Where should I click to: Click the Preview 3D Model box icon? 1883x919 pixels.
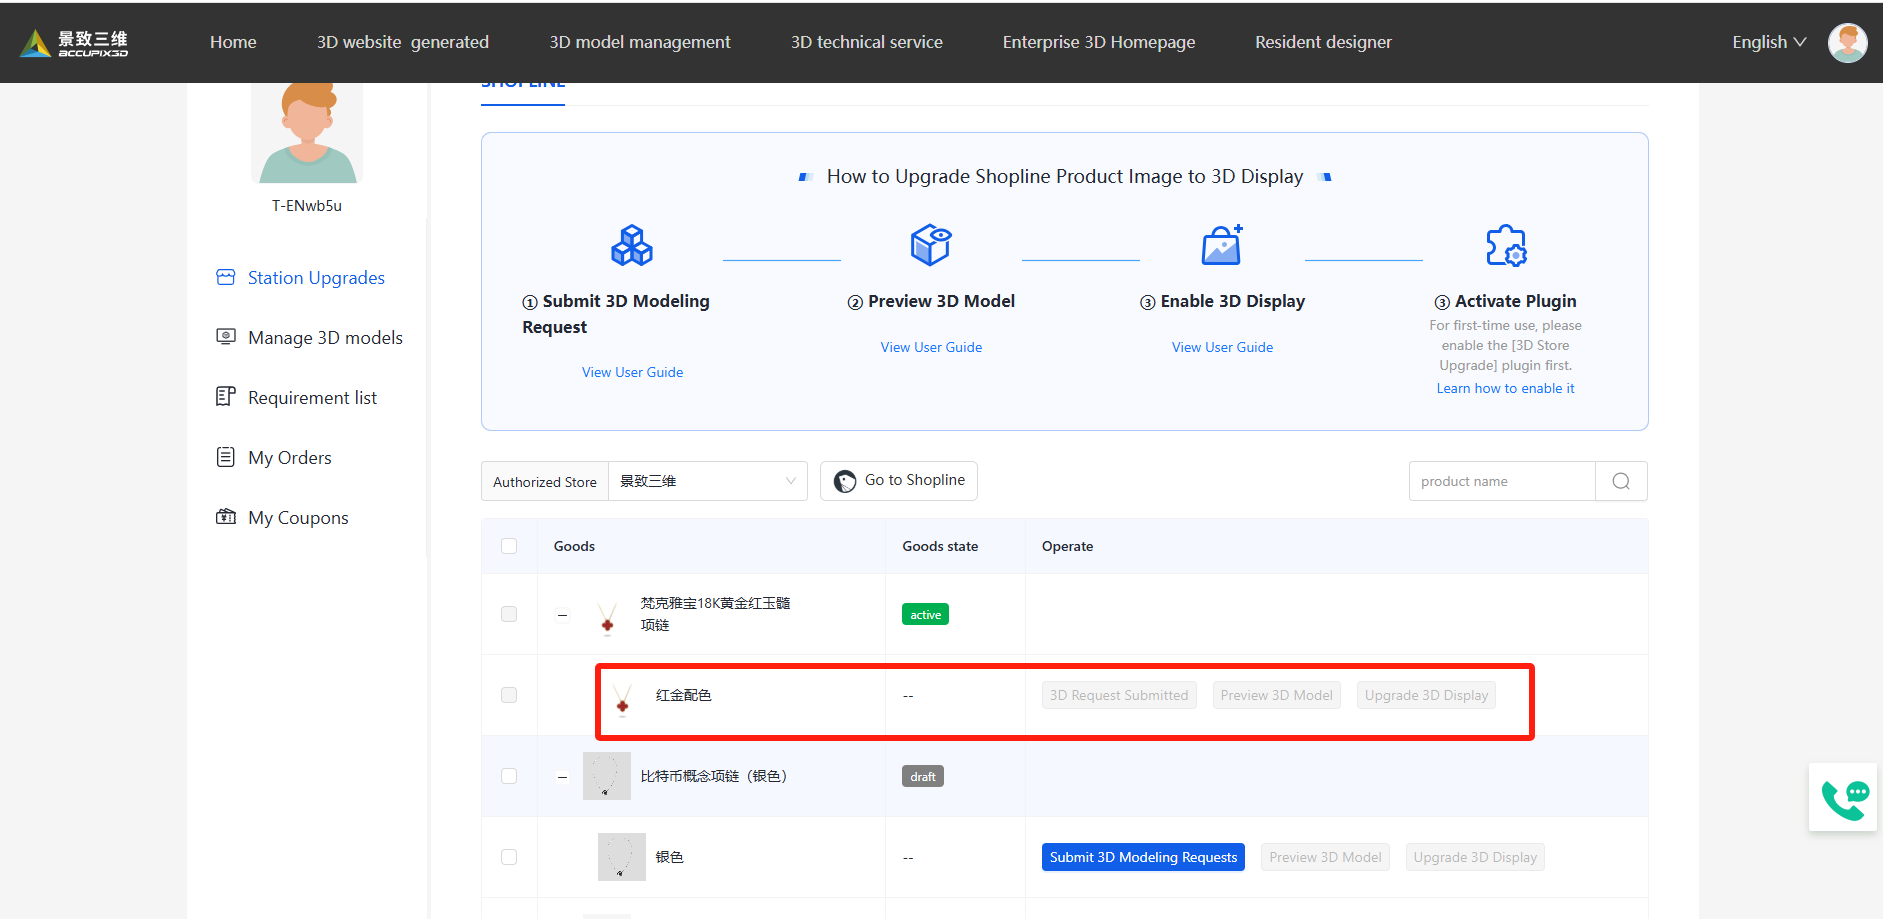tap(931, 245)
